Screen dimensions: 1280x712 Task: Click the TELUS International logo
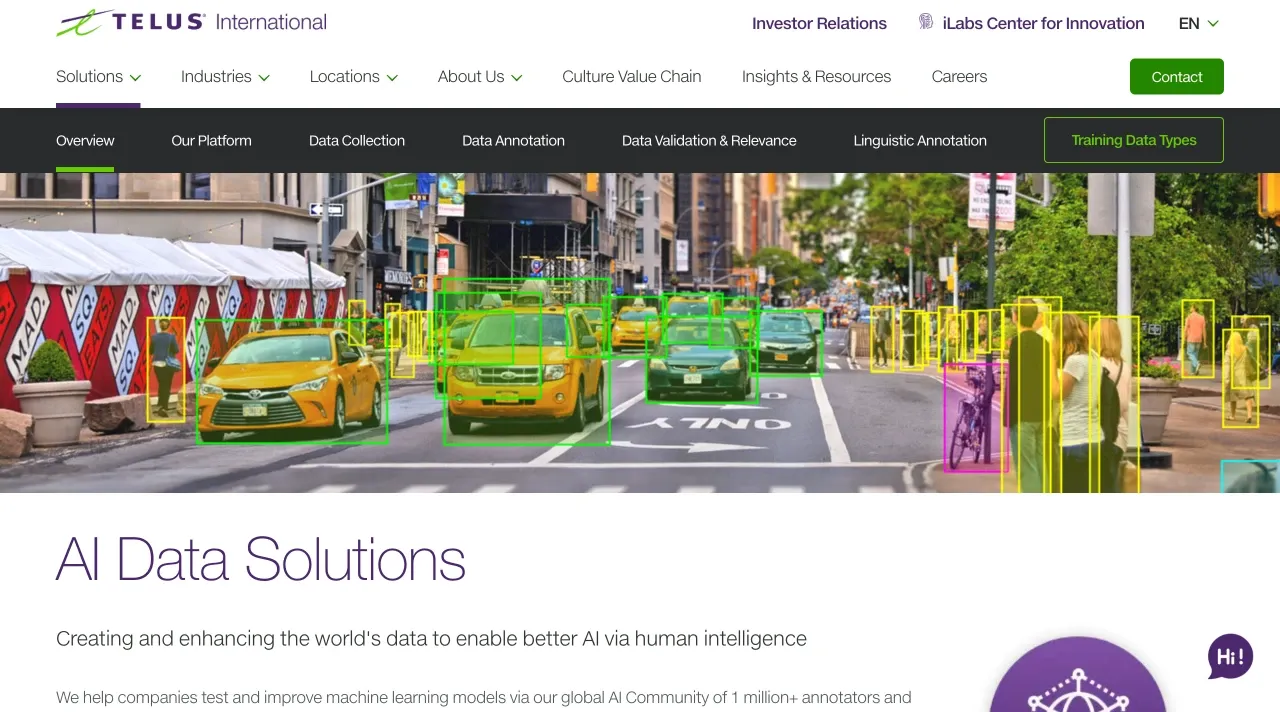click(191, 22)
